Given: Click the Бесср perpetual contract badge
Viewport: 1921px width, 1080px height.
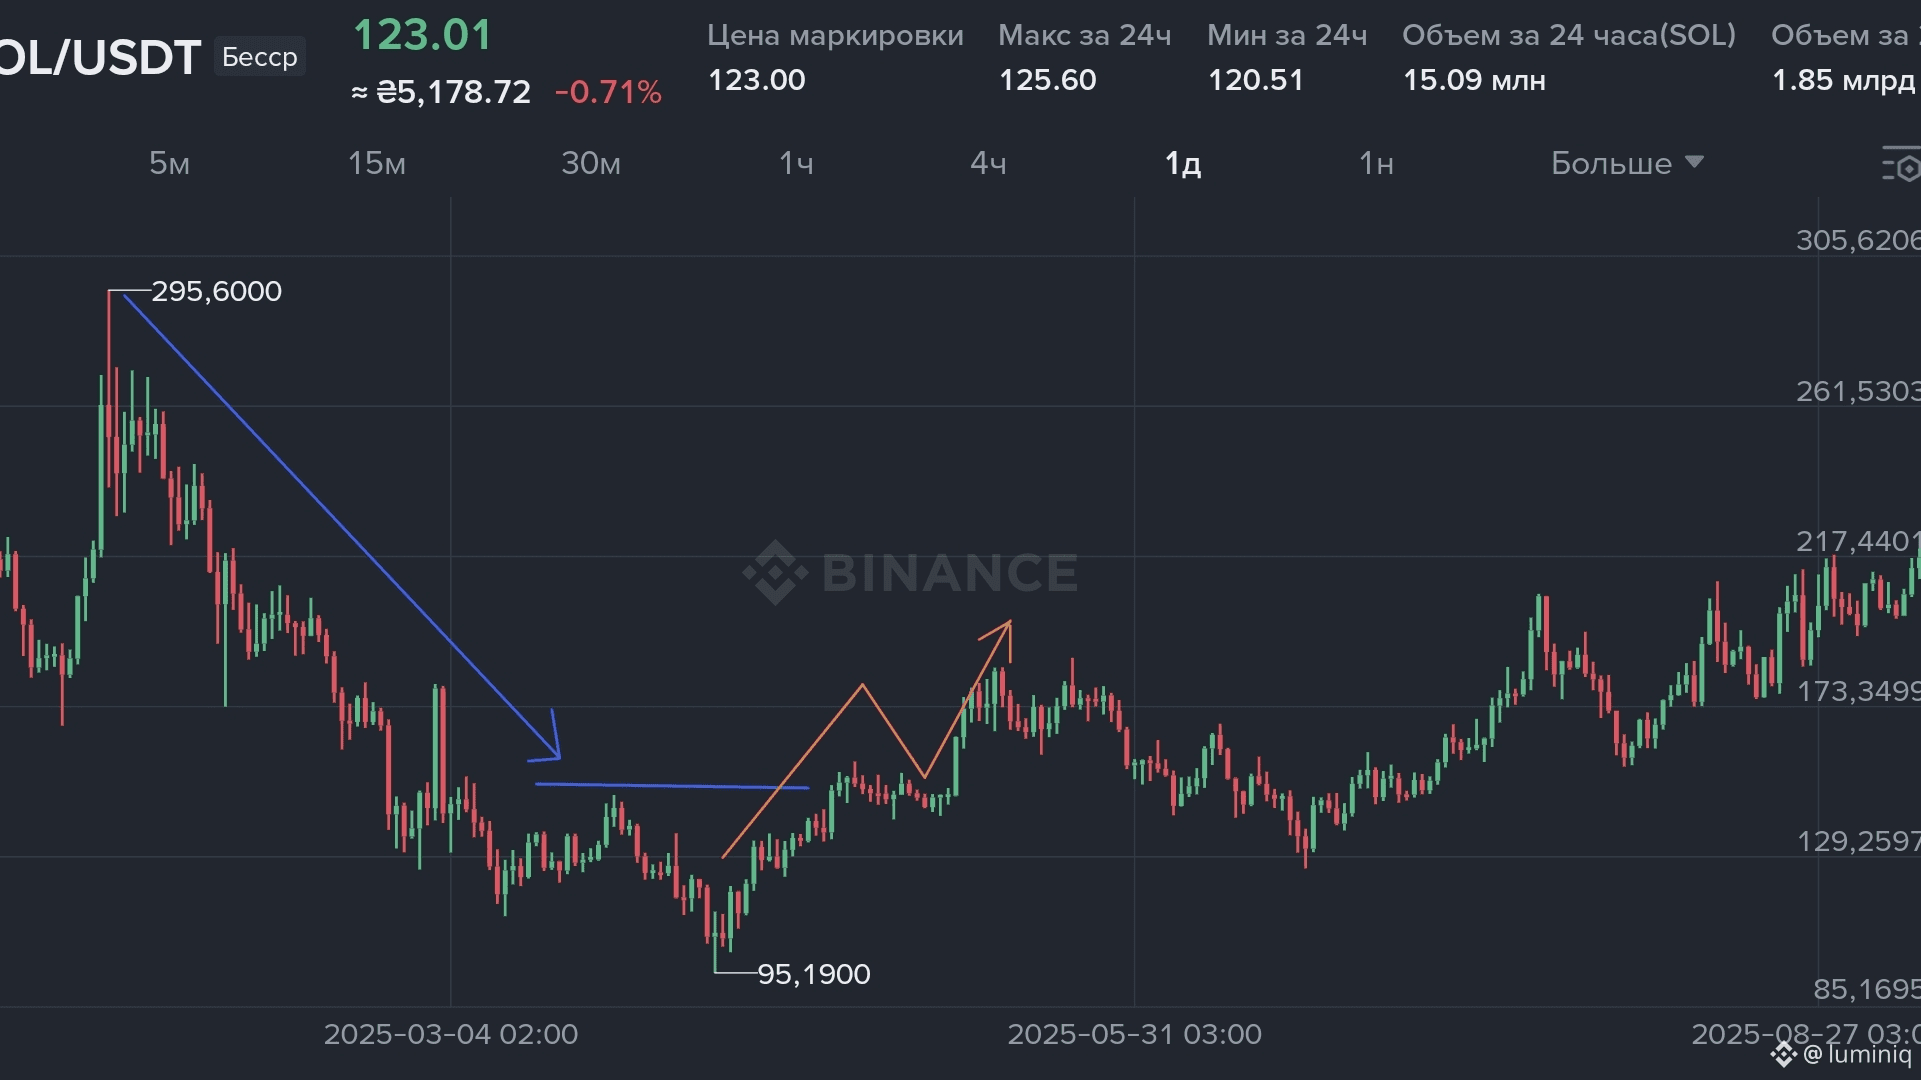Looking at the screenshot, I should pos(259,57).
